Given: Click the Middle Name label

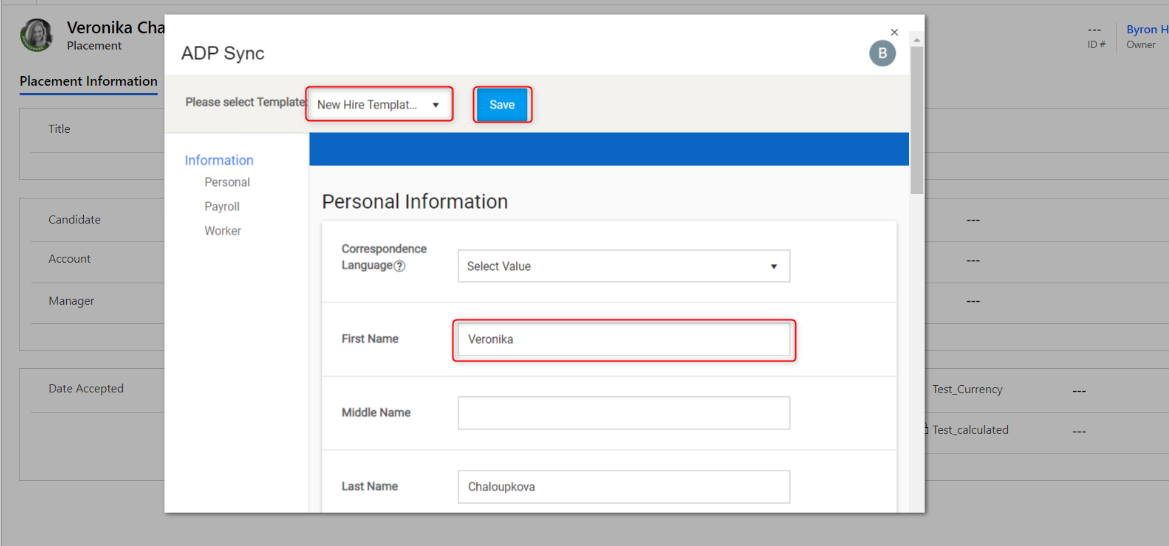Looking at the screenshot, I should click(x=376, y=412).
